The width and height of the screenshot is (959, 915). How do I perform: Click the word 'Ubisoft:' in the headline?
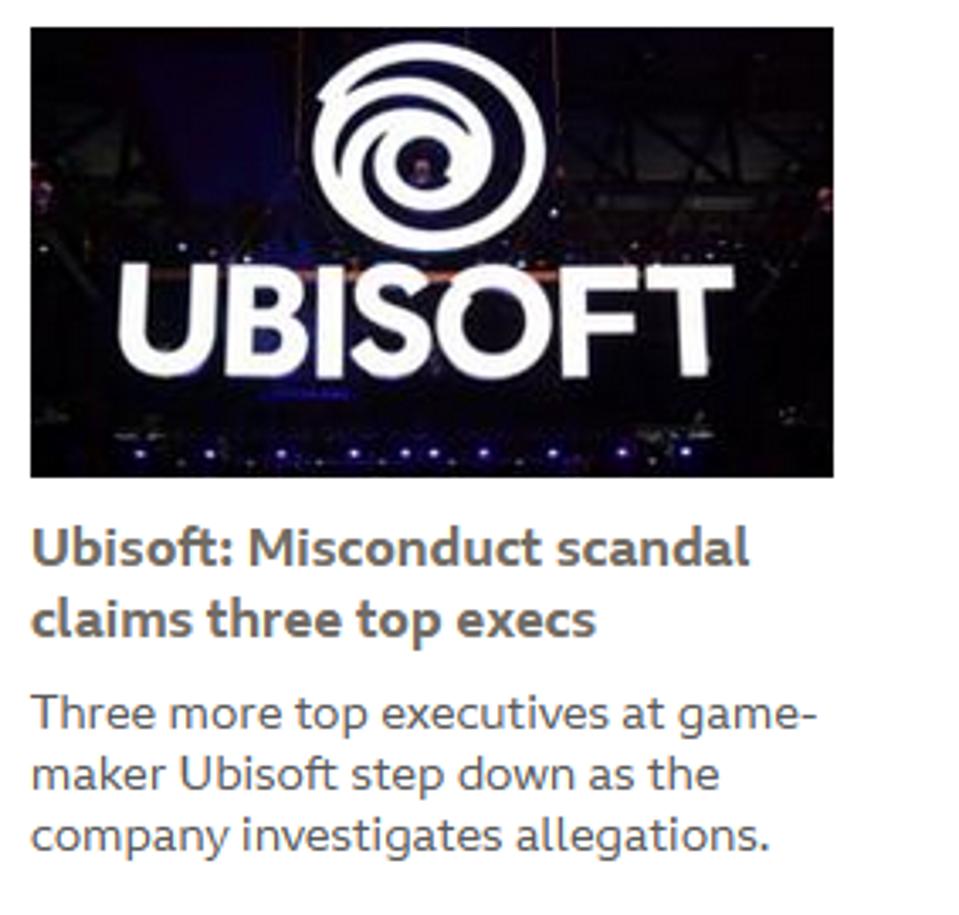click(132, 549)
